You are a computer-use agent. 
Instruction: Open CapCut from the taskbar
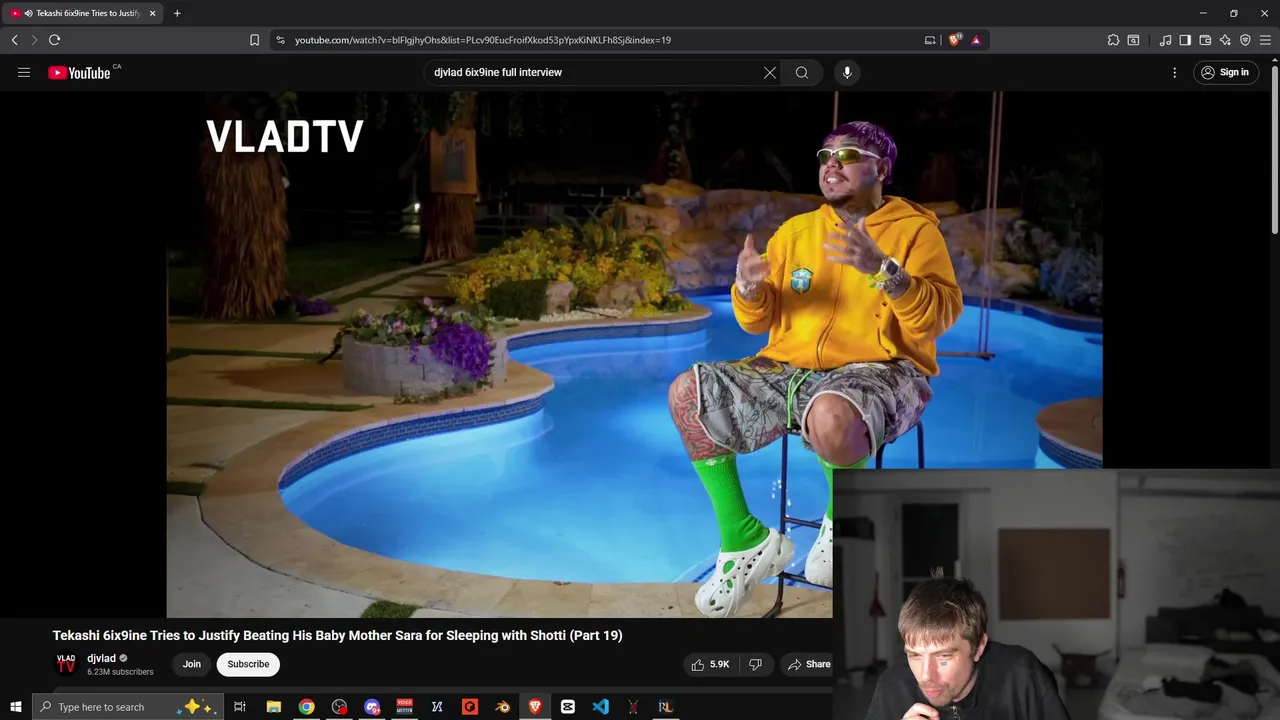(568, 707)
